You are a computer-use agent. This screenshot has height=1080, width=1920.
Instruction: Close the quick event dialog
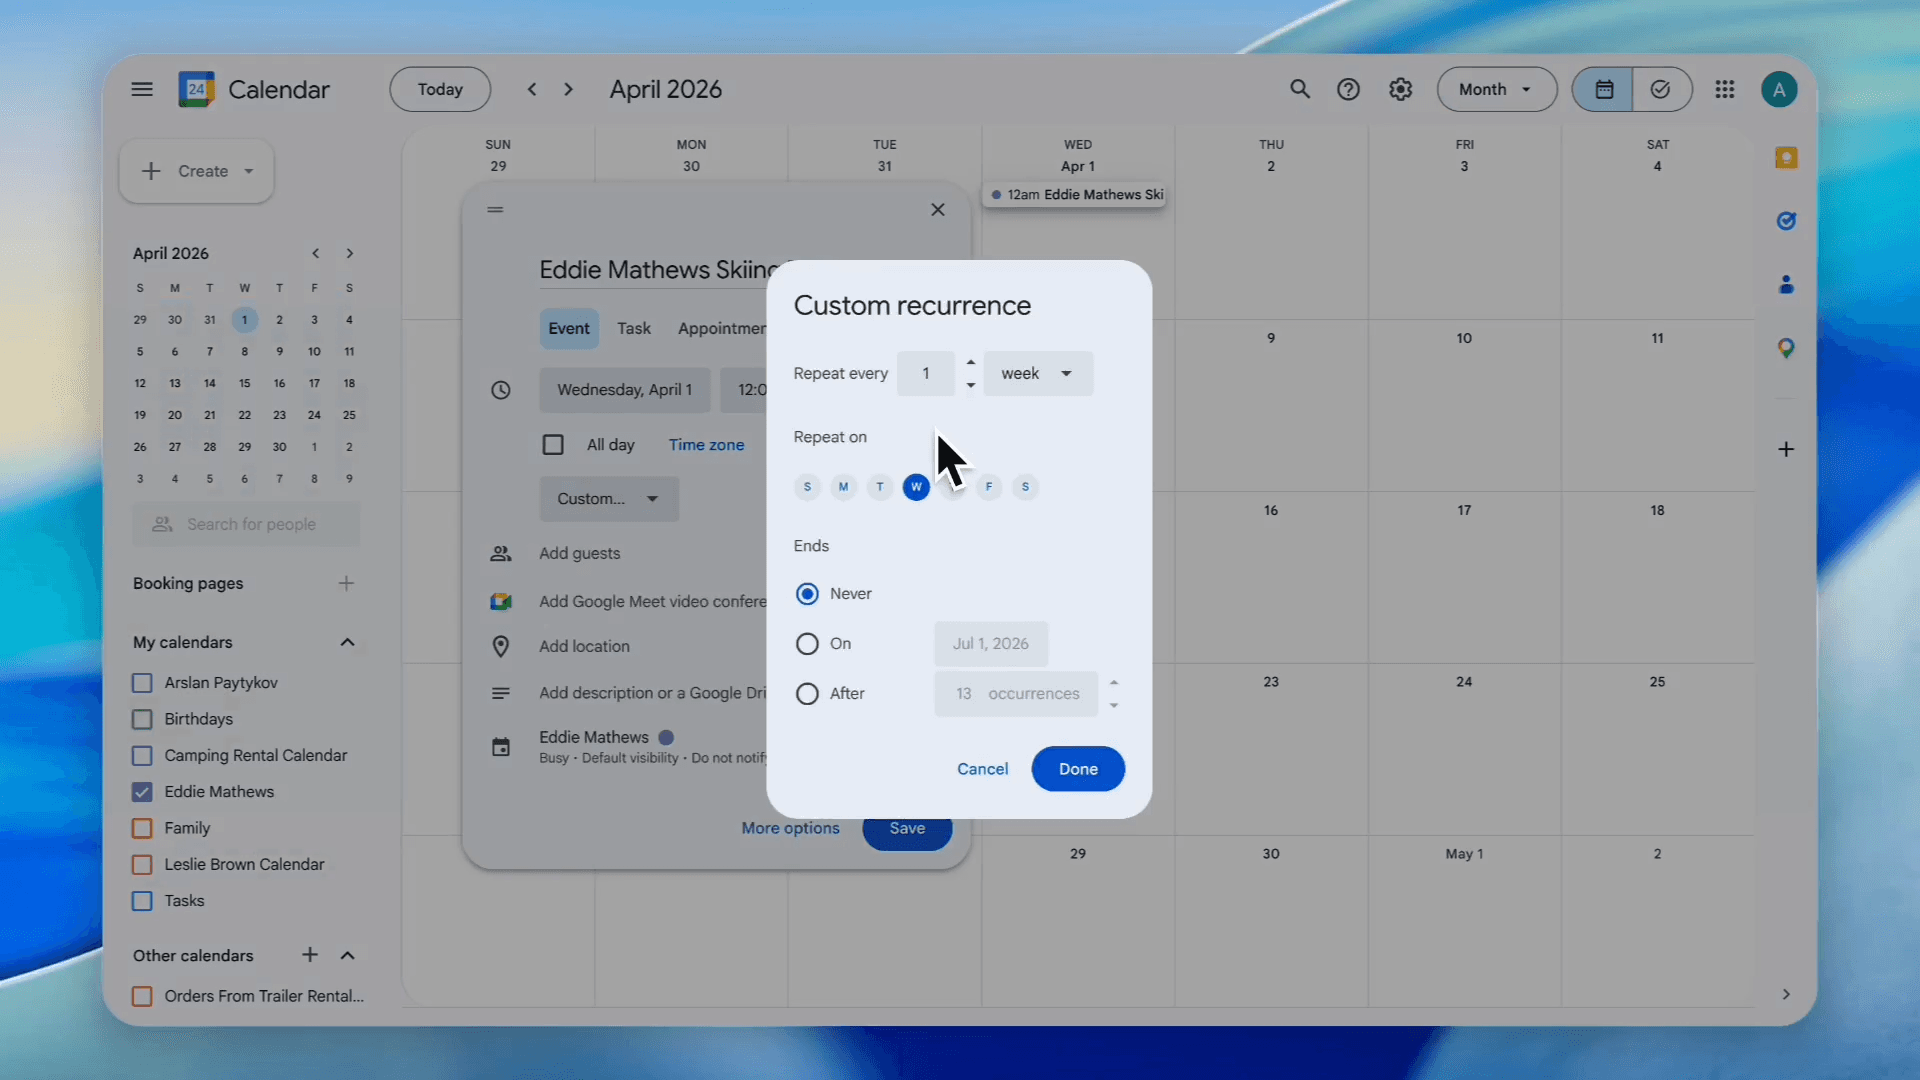(x=937, y=210)
